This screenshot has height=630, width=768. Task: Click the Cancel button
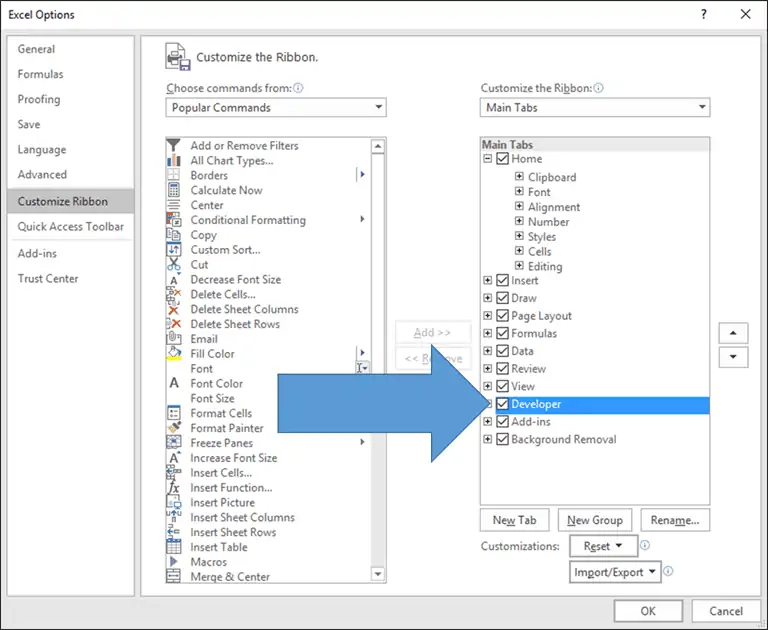(x=726, y=611)
